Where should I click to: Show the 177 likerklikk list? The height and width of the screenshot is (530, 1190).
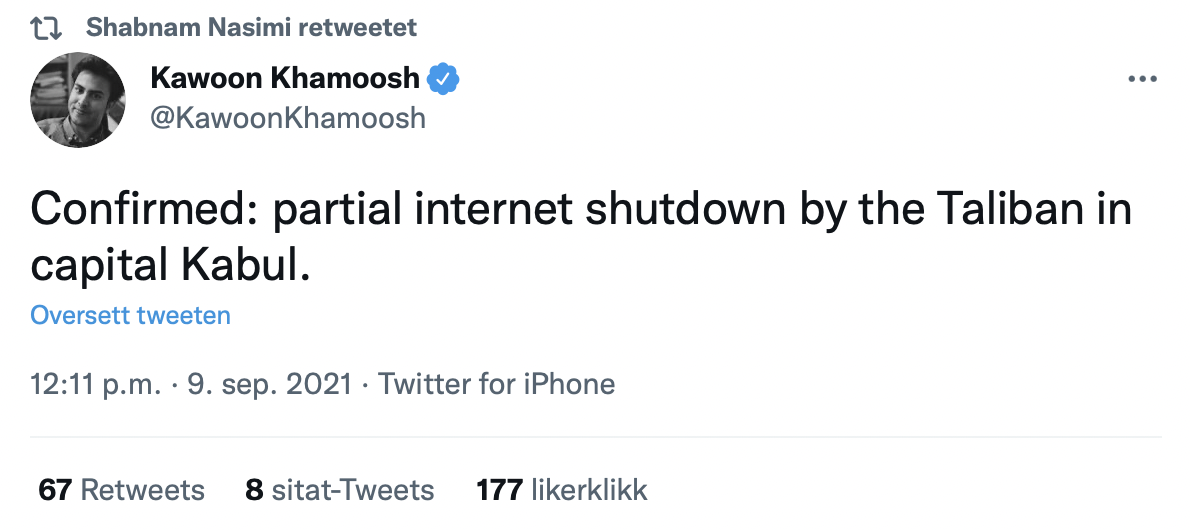click(562, 490)
